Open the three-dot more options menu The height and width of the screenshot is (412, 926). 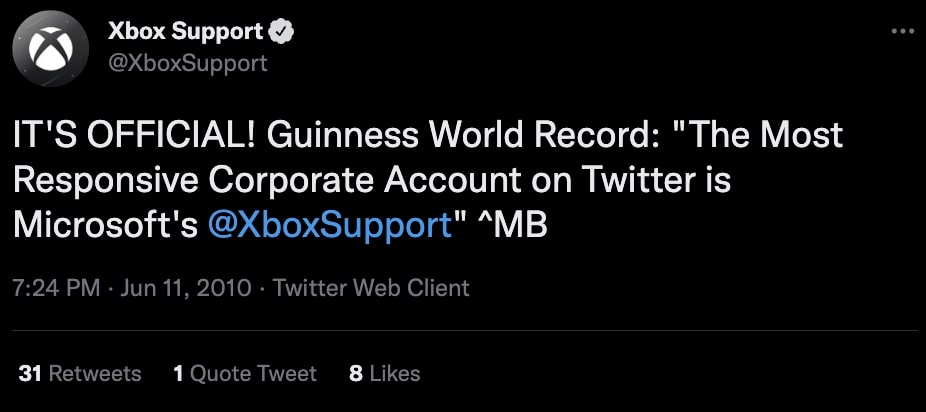coord(902,31)
